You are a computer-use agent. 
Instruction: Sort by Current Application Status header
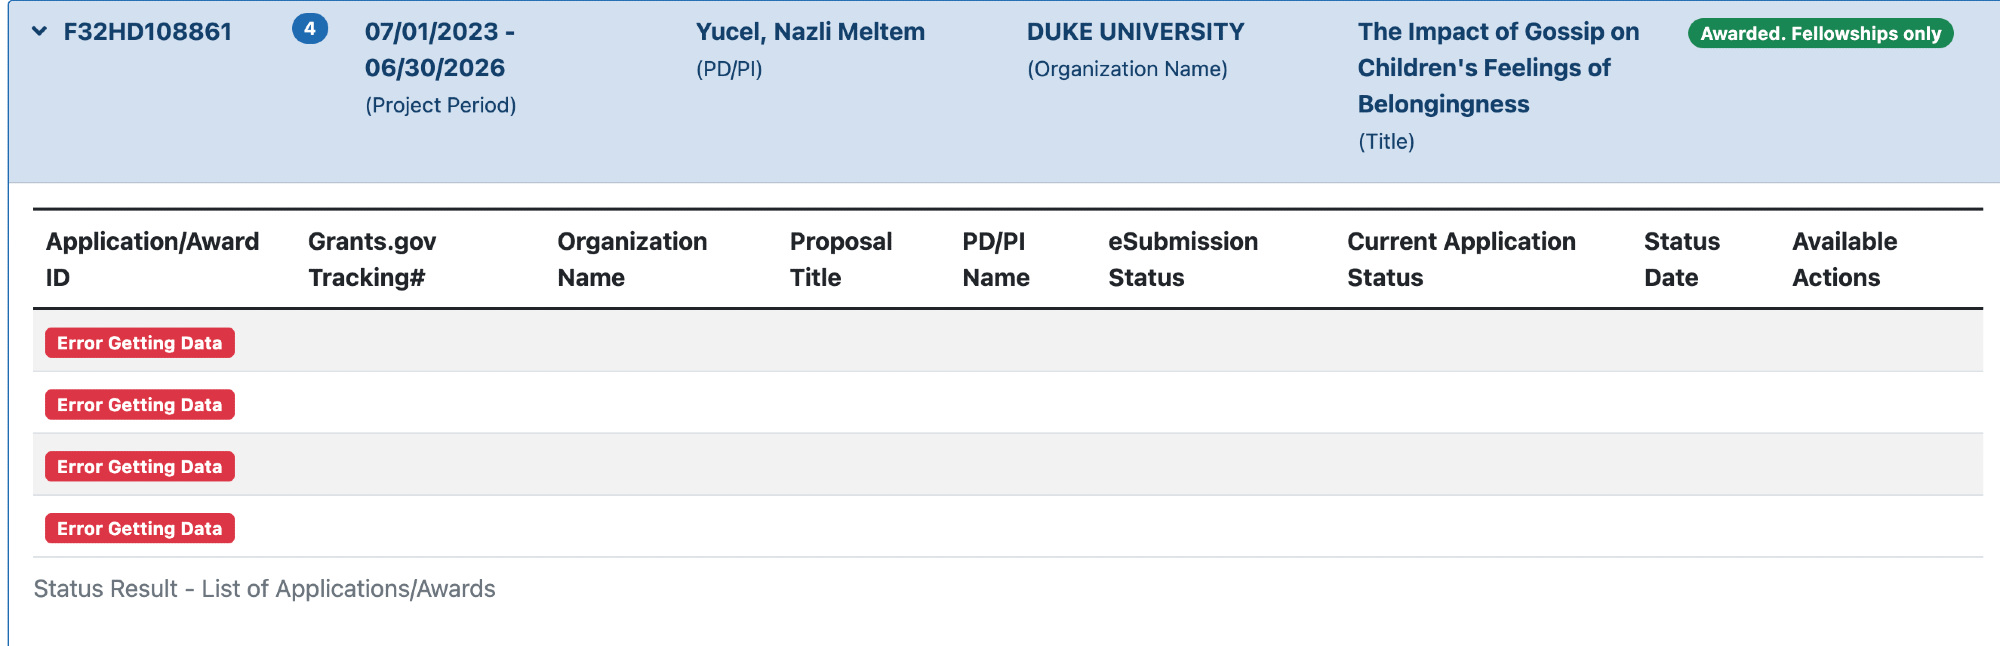pos(1461,259)
